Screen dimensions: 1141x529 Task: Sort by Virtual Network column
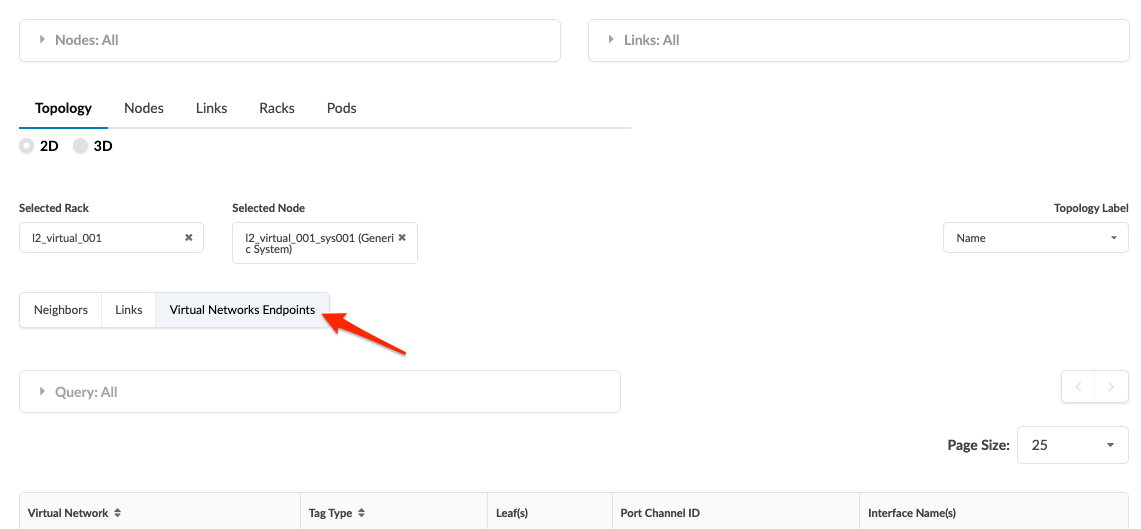117,513
